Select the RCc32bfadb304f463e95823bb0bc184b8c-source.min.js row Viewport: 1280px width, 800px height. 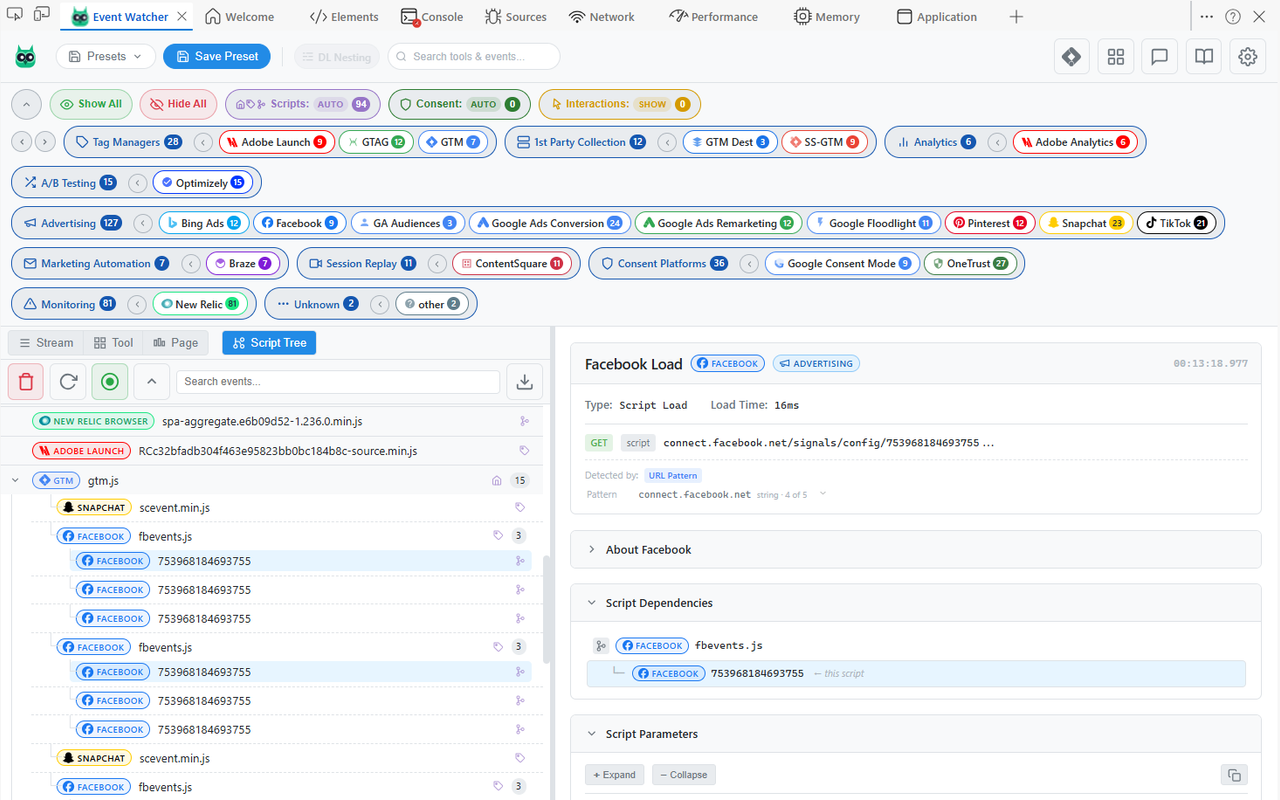pyautogui.click(x=271, y=451)
